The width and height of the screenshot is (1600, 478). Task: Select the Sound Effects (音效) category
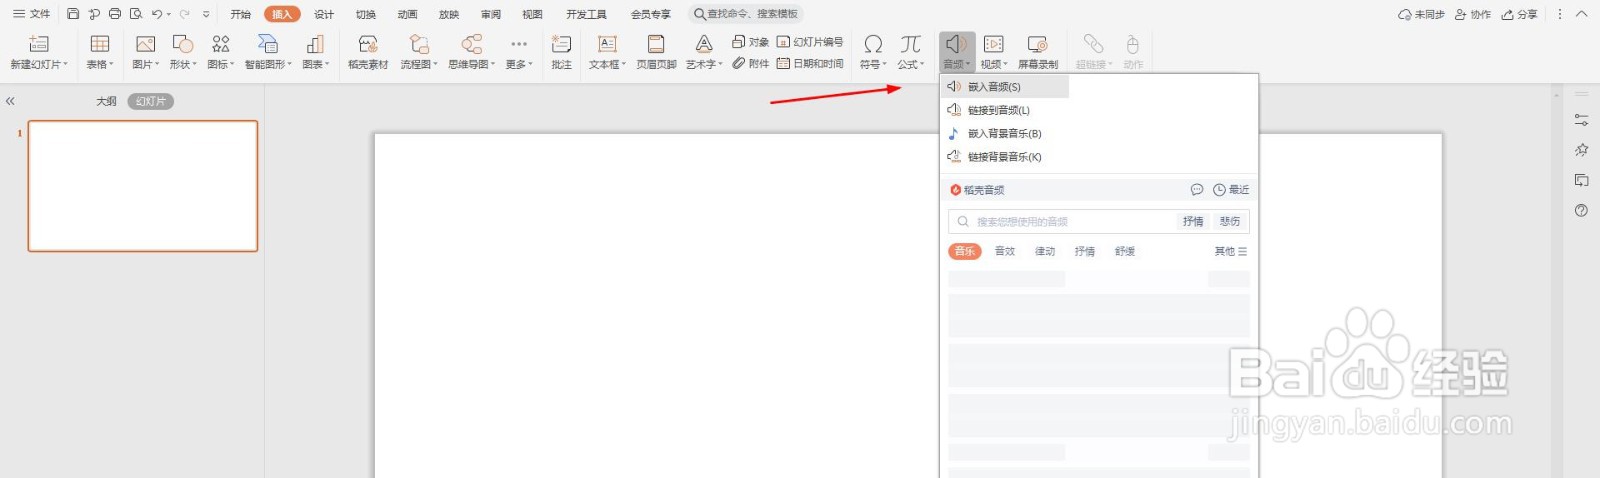tap(1005, 251)
